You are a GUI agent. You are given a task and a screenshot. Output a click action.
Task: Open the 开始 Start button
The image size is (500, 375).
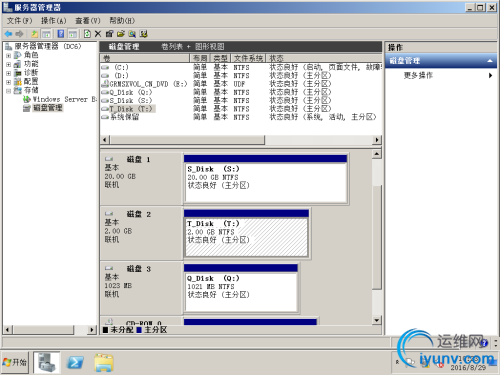[15, 362]
